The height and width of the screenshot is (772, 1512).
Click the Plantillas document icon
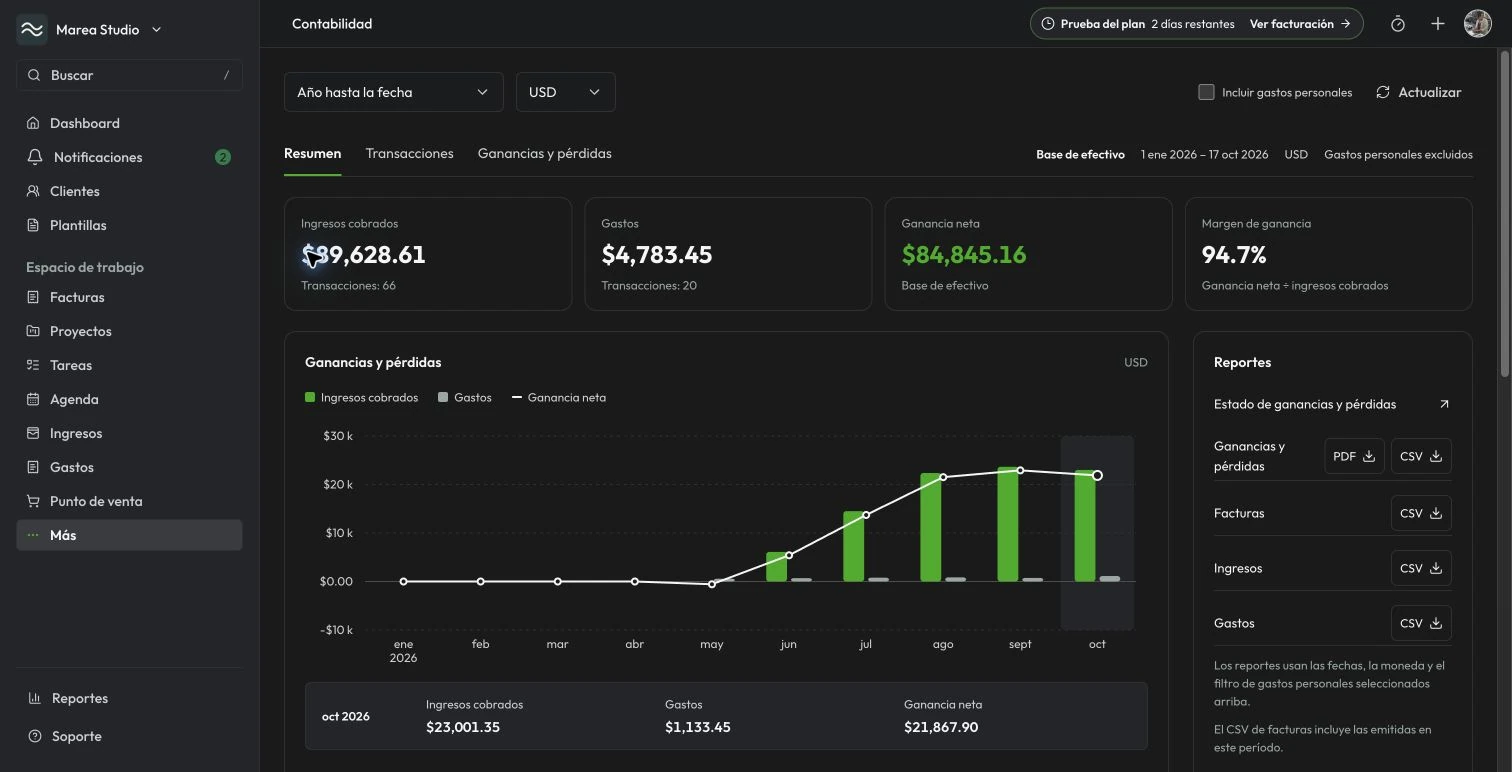(x=33, y=225)
